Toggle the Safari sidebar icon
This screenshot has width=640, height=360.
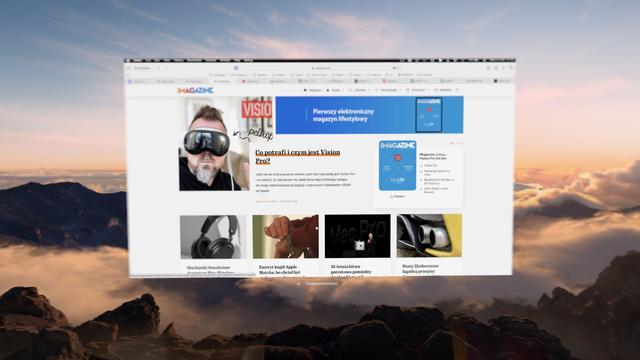pyautogui.click(x=129, y=68)
